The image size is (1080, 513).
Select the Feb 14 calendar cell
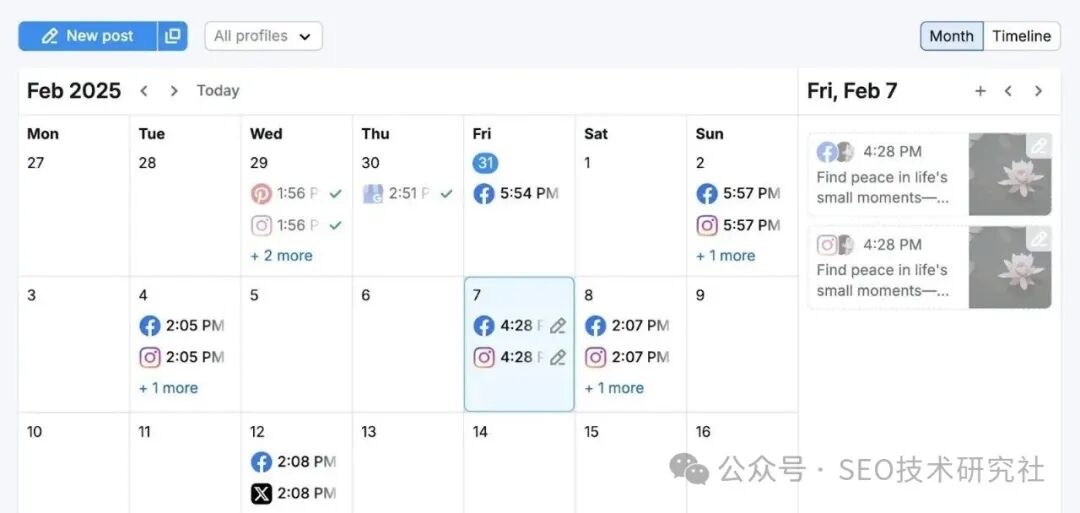pos(519,465)
